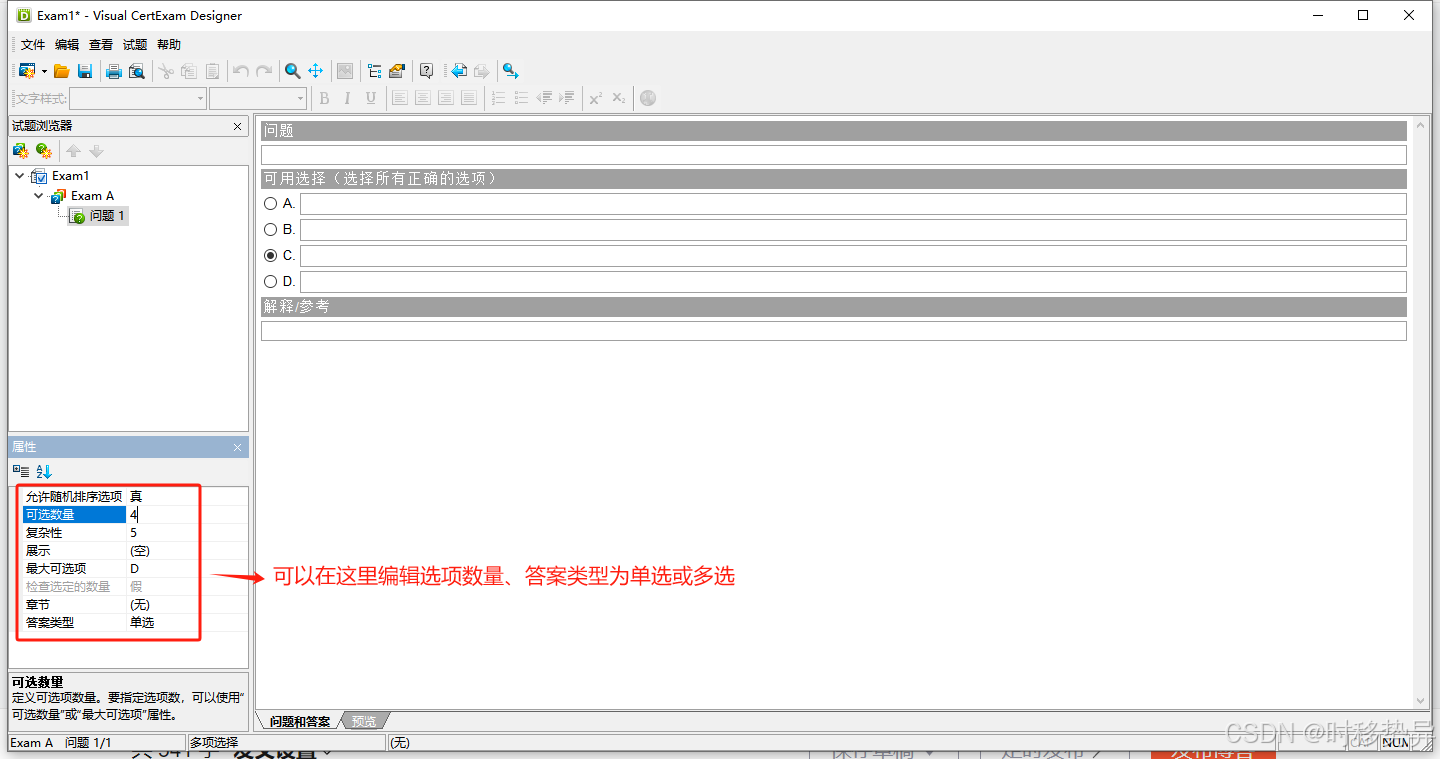
Task: Align text right
Action: pos(446,98)
